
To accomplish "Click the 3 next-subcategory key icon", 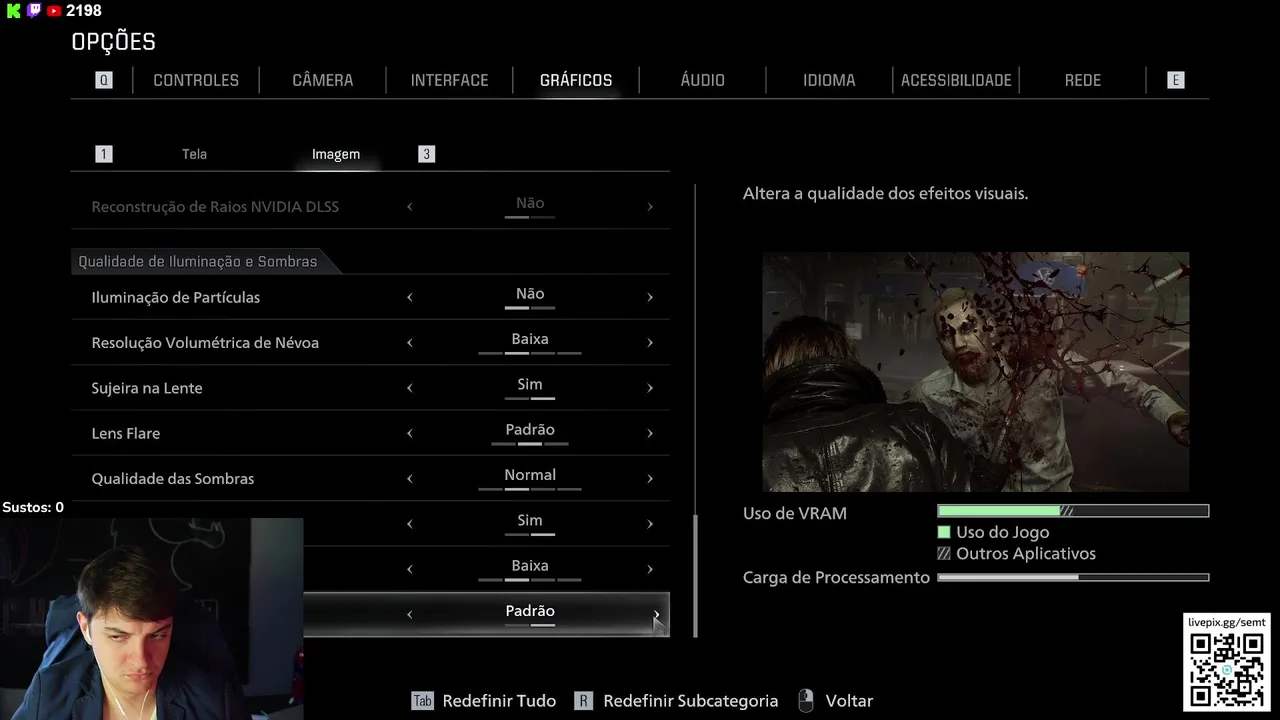I will pos(427,154).
